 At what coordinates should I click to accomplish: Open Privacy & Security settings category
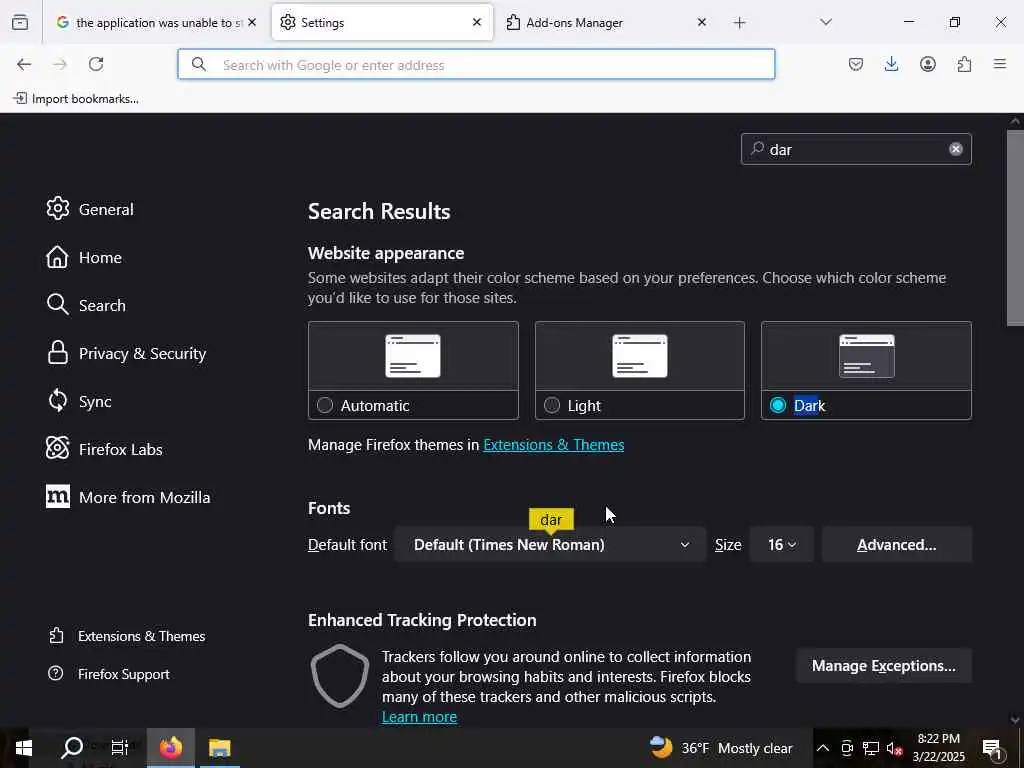[127, 353]
